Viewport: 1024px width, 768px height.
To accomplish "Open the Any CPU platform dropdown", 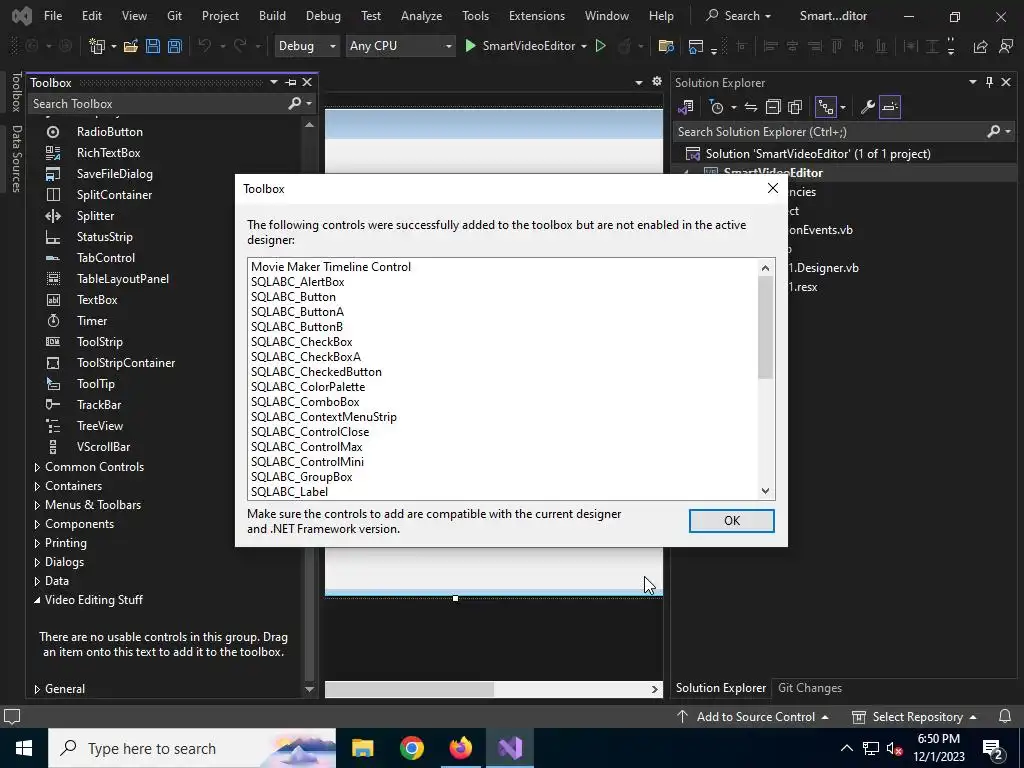I will pos(400,46).
